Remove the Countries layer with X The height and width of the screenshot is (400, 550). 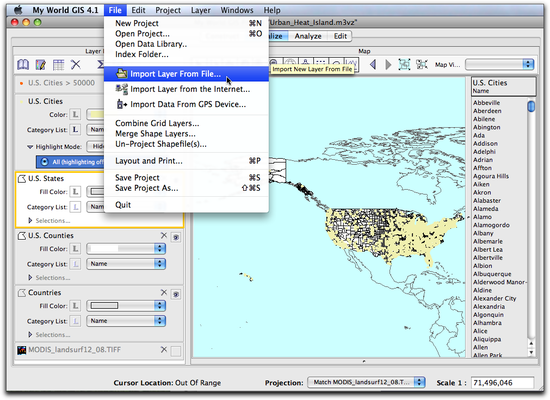[164, 292]
